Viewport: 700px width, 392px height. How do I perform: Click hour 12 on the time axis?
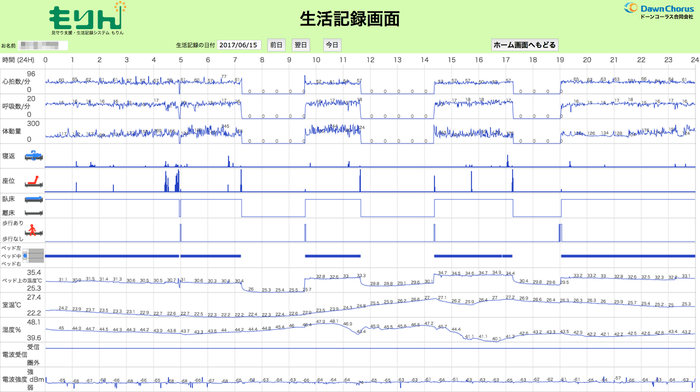371,60
